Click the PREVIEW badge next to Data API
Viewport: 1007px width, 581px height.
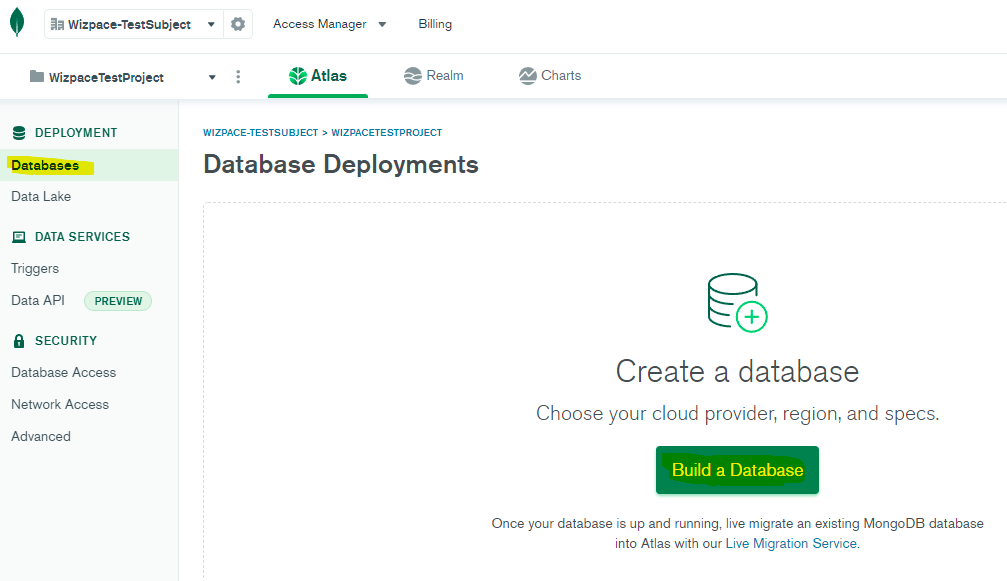tap(117, 300)
